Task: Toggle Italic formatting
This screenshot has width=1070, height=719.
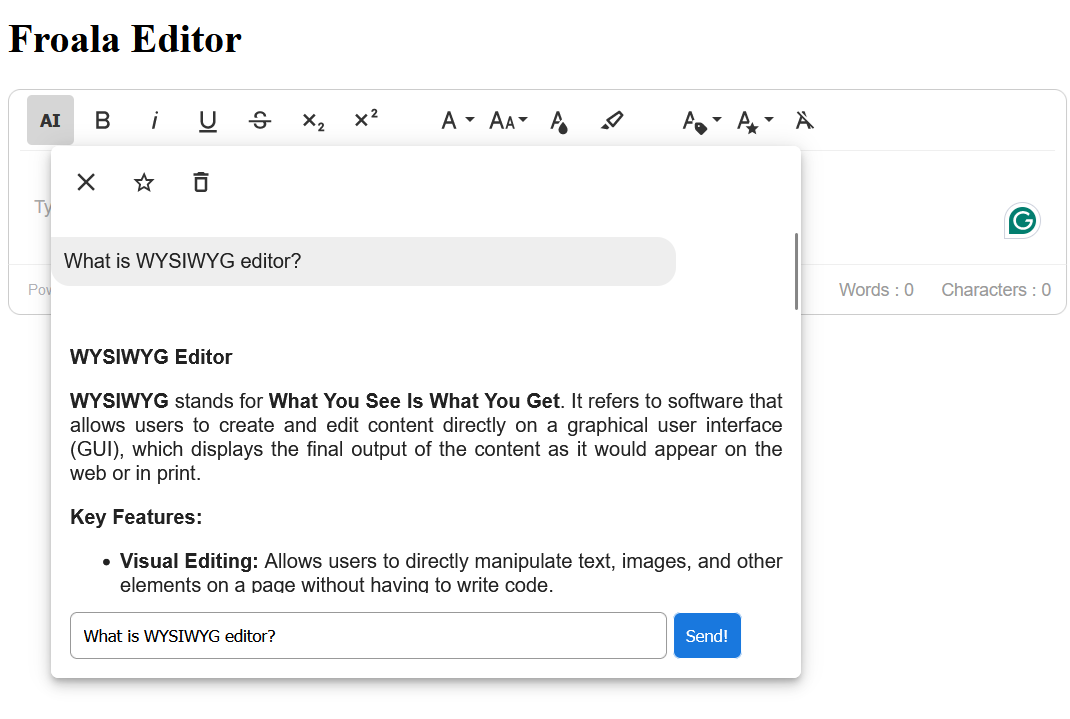Action: [x=155, y=120]
